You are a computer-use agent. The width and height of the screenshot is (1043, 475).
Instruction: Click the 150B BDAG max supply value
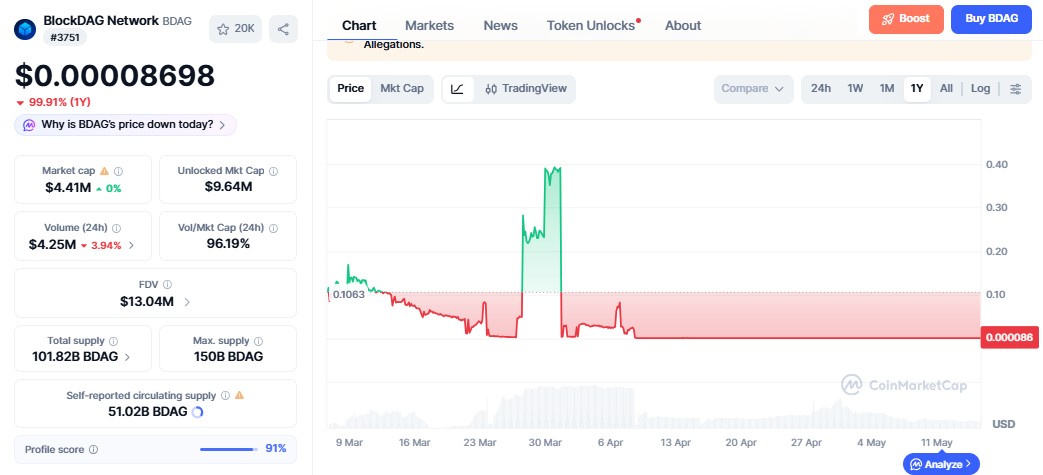pos(228,357)
